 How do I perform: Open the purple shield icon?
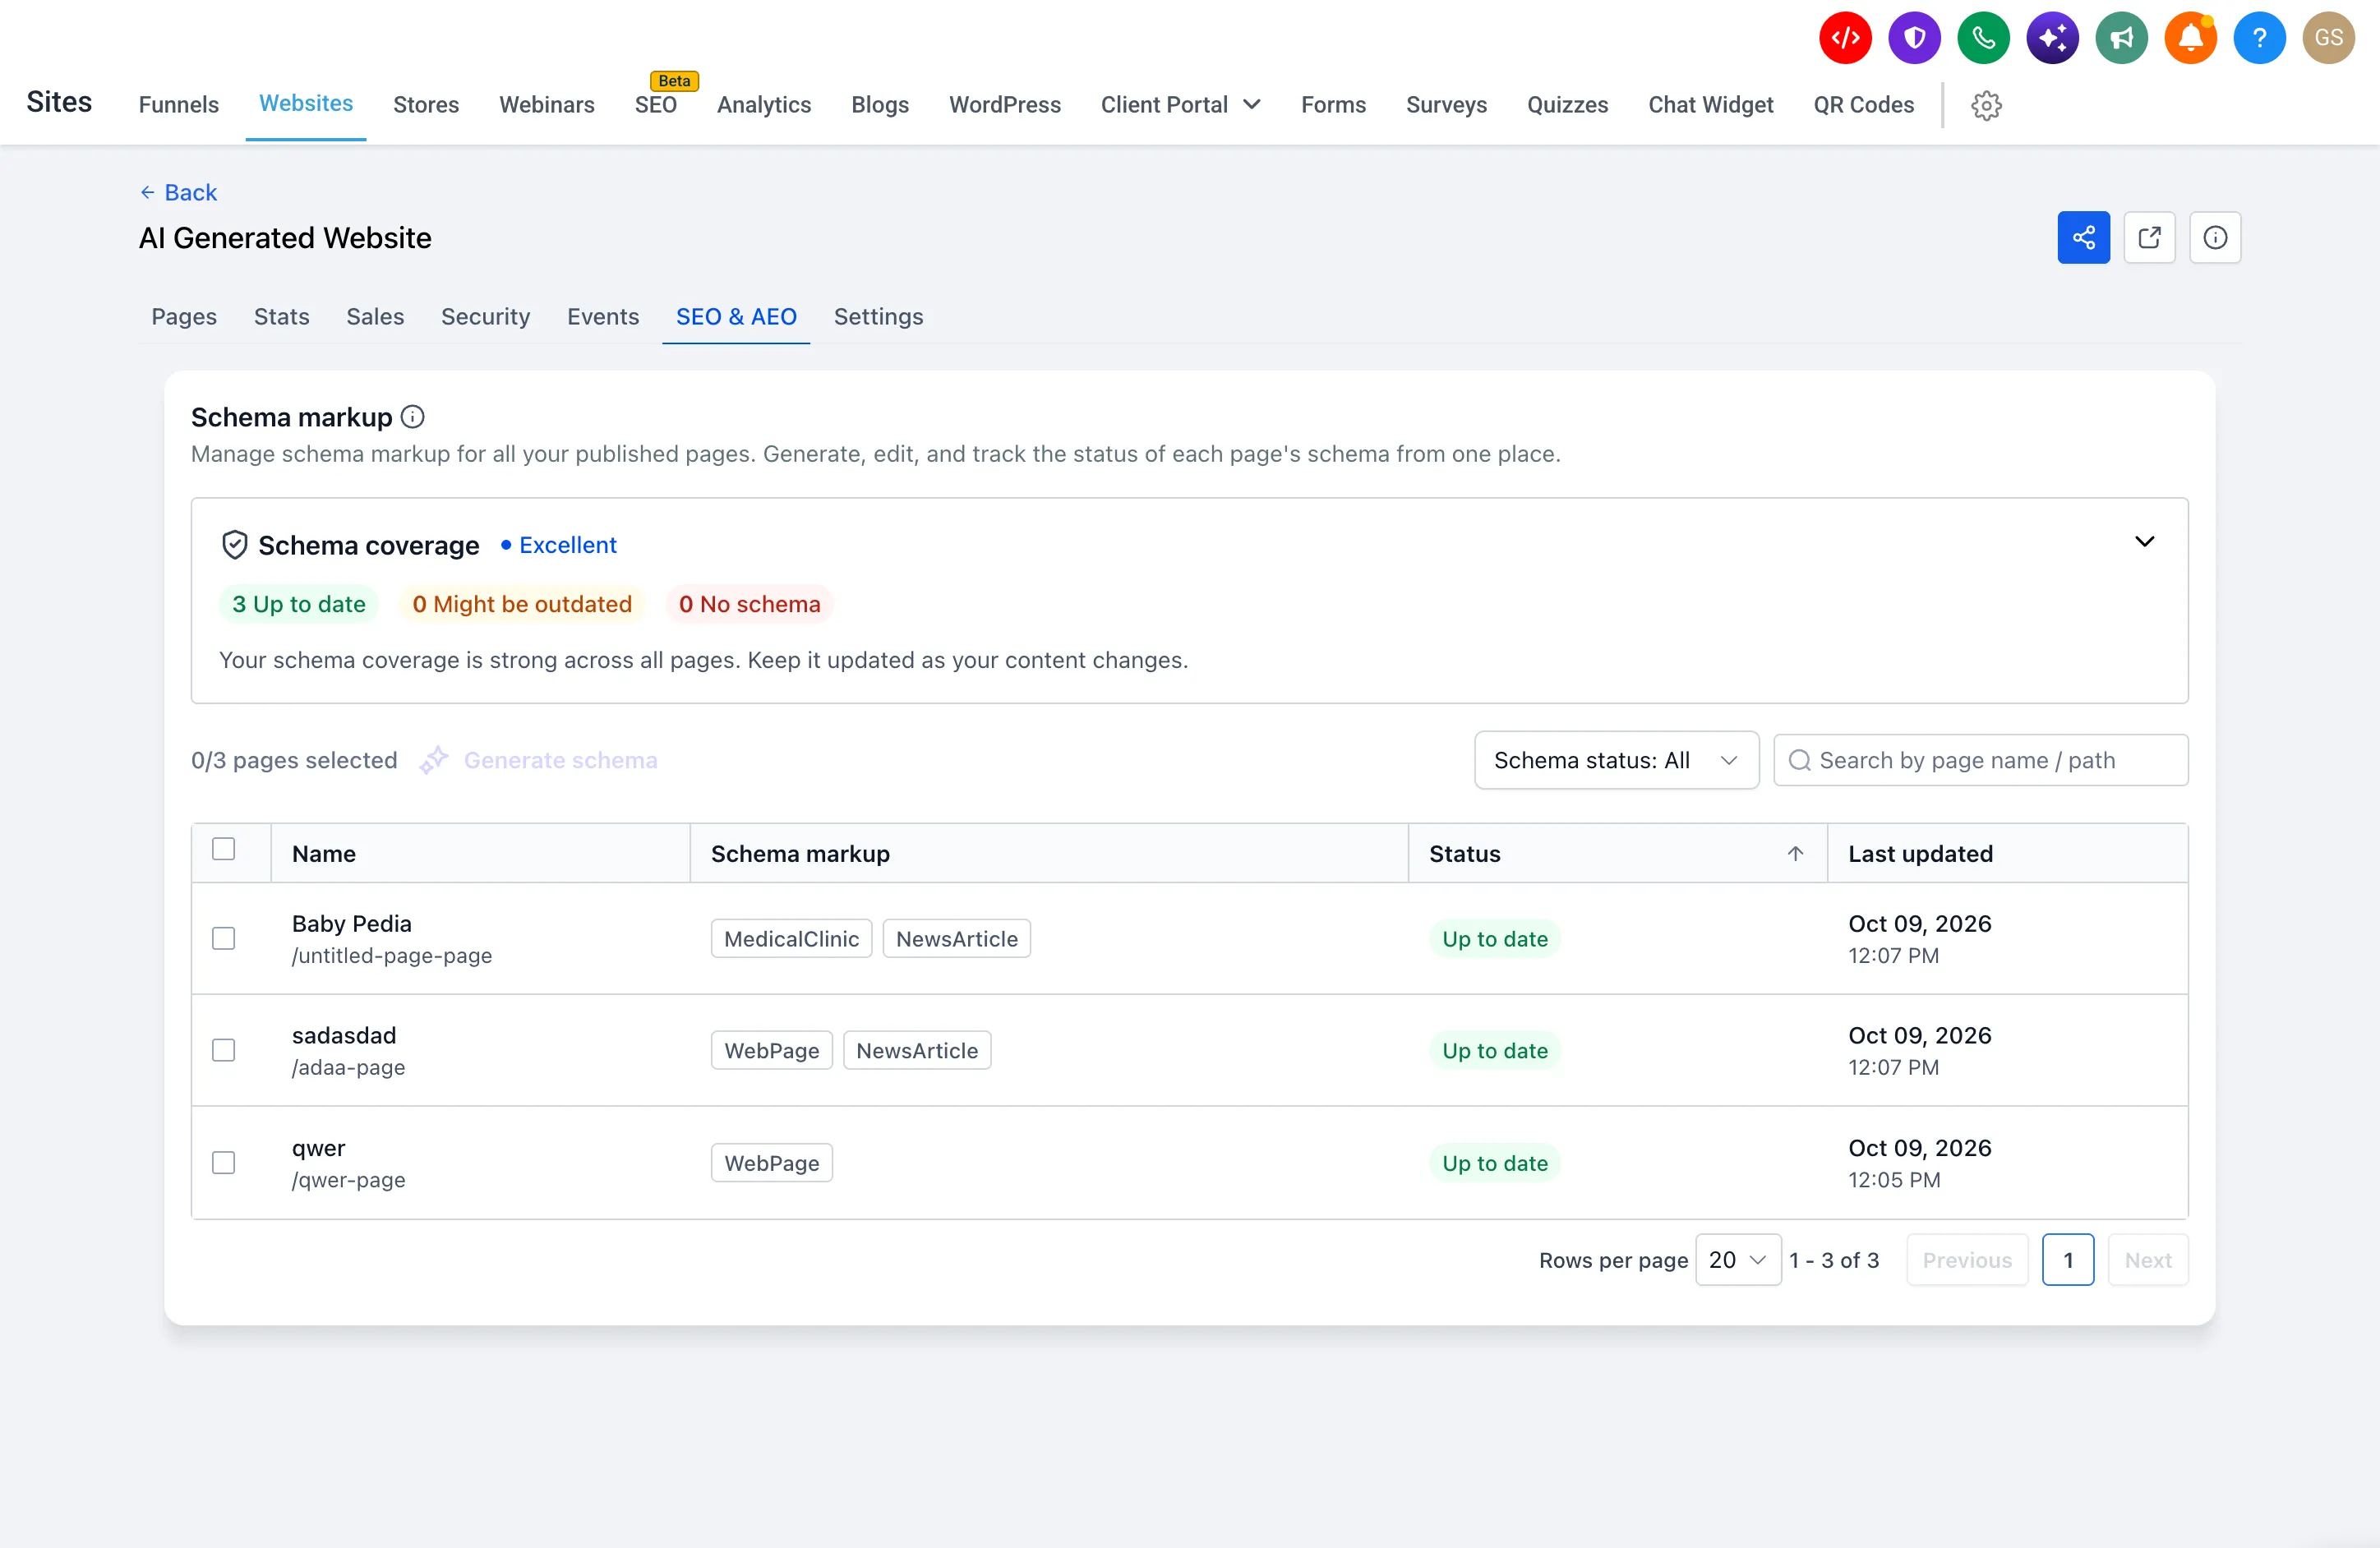[x=1914, y=38]
